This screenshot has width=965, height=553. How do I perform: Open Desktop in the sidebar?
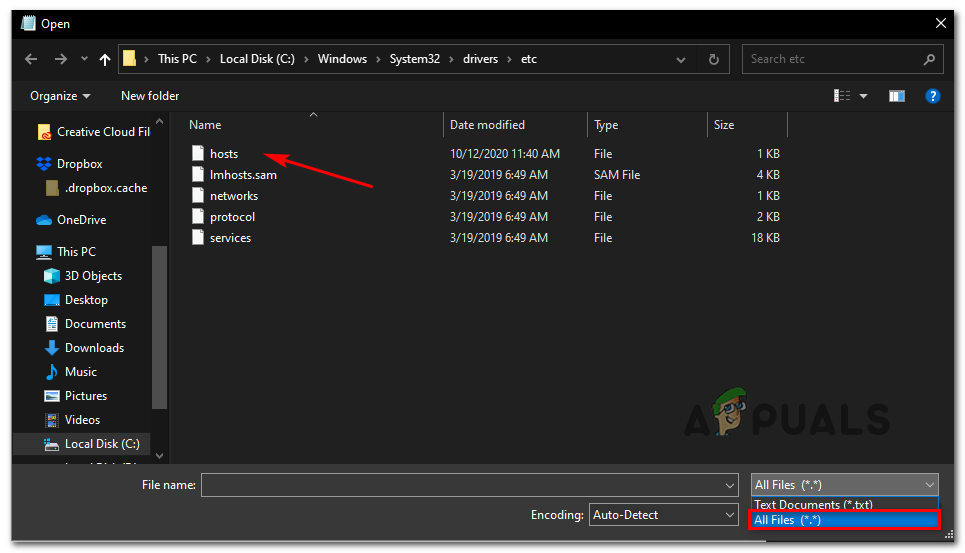(x=76, y=300)
